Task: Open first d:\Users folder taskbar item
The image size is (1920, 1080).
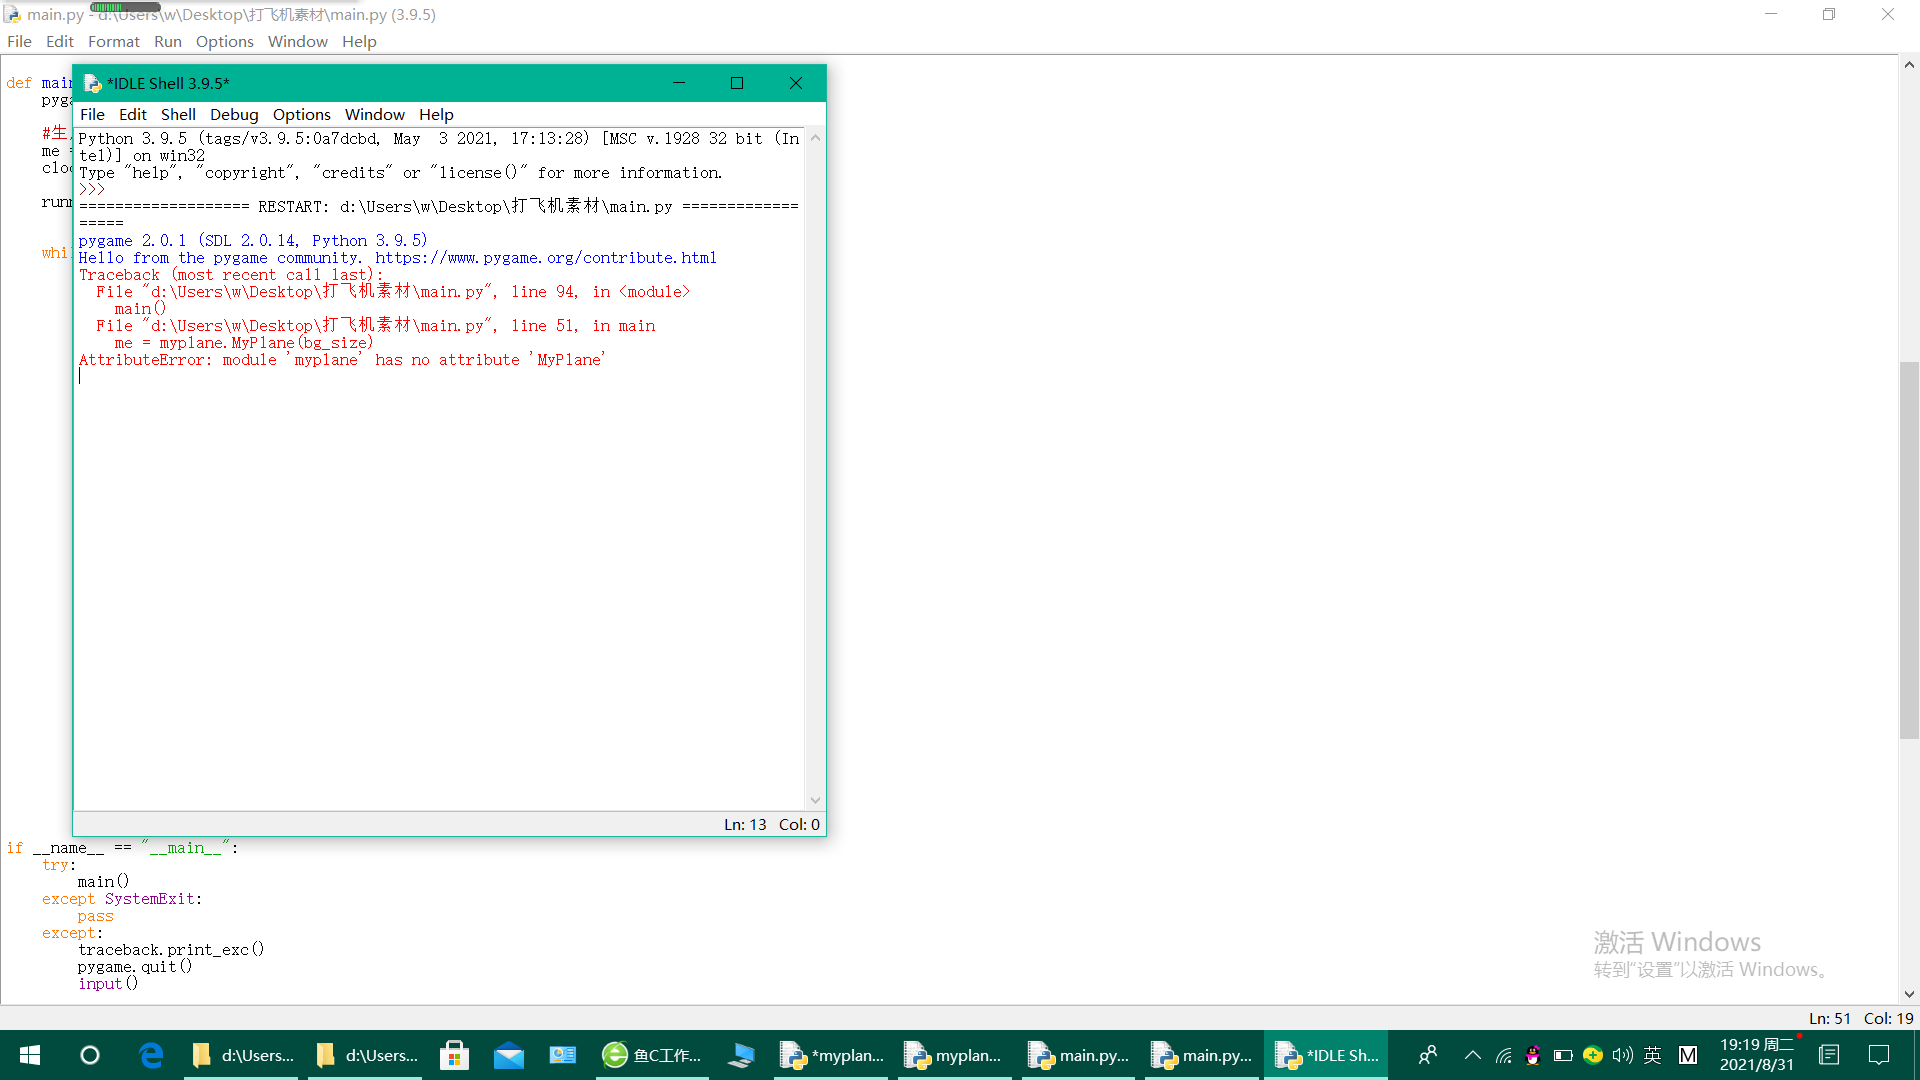Action: click(243, 1055)
